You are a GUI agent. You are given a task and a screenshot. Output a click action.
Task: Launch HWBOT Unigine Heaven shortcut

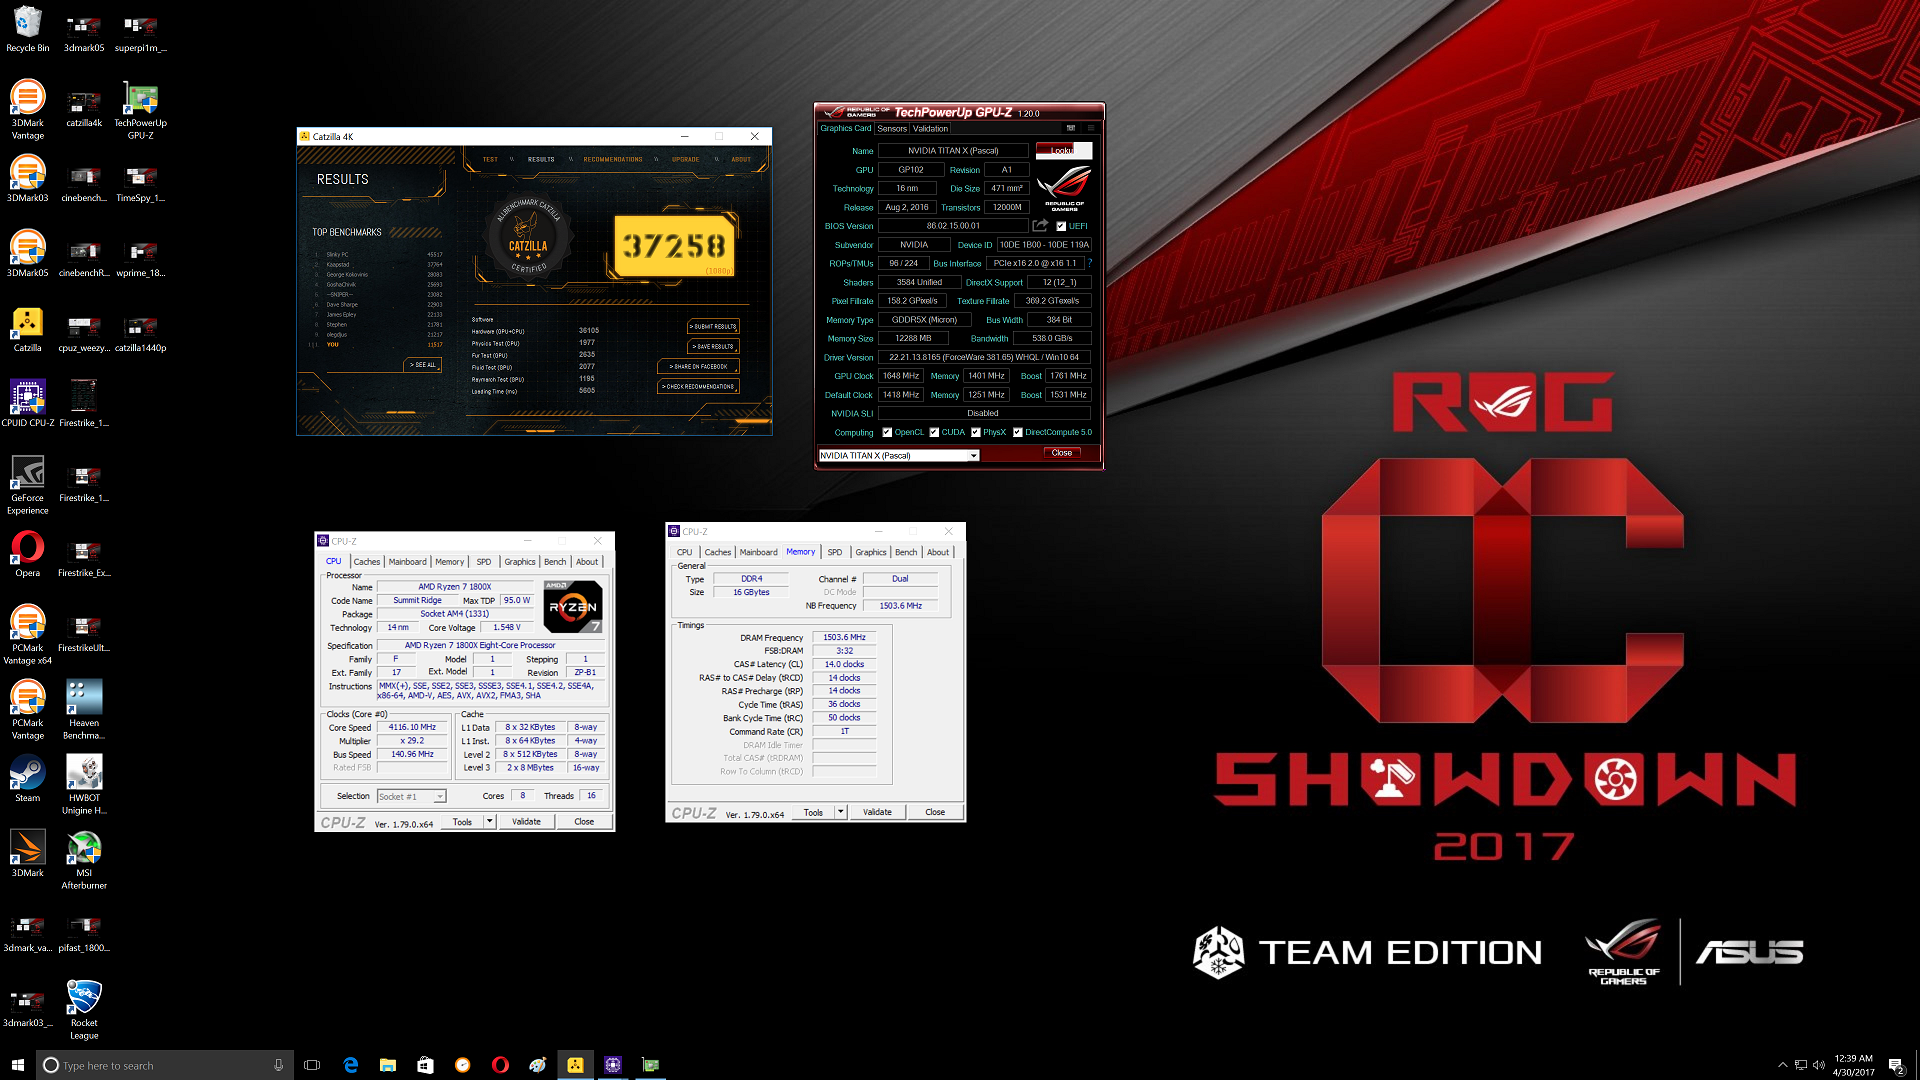point(84,785)
